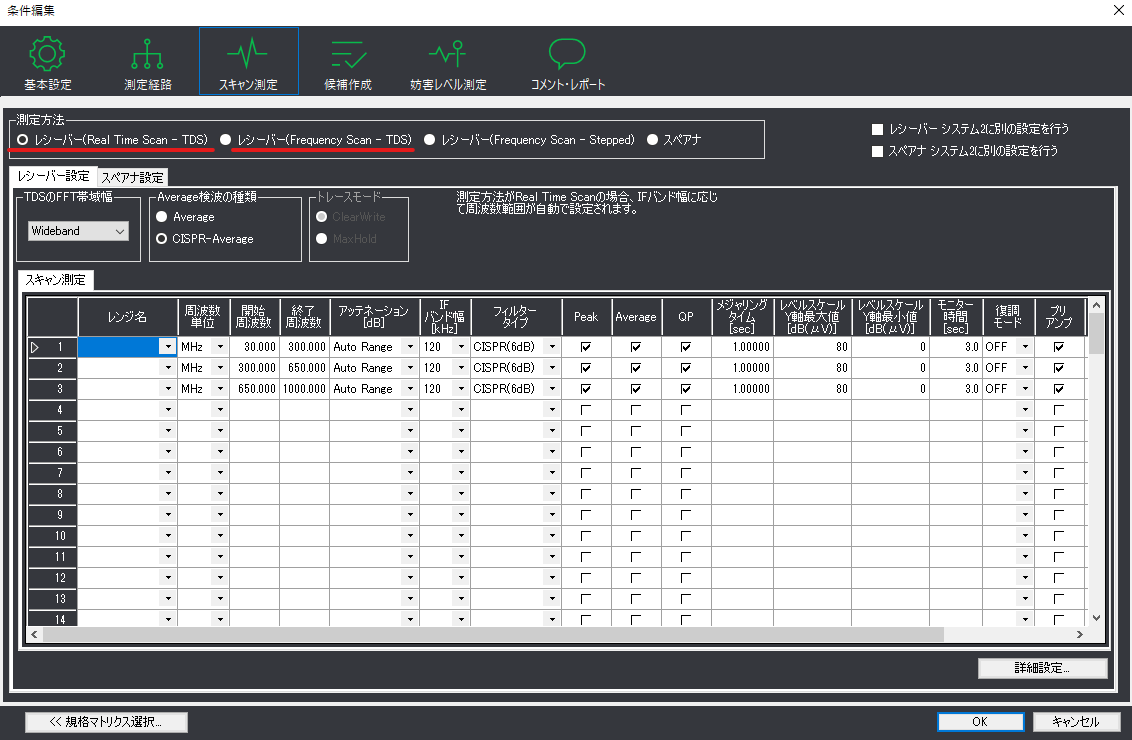
Task: Close the 条件編集 dialog window
Action: click(1118, 10)
